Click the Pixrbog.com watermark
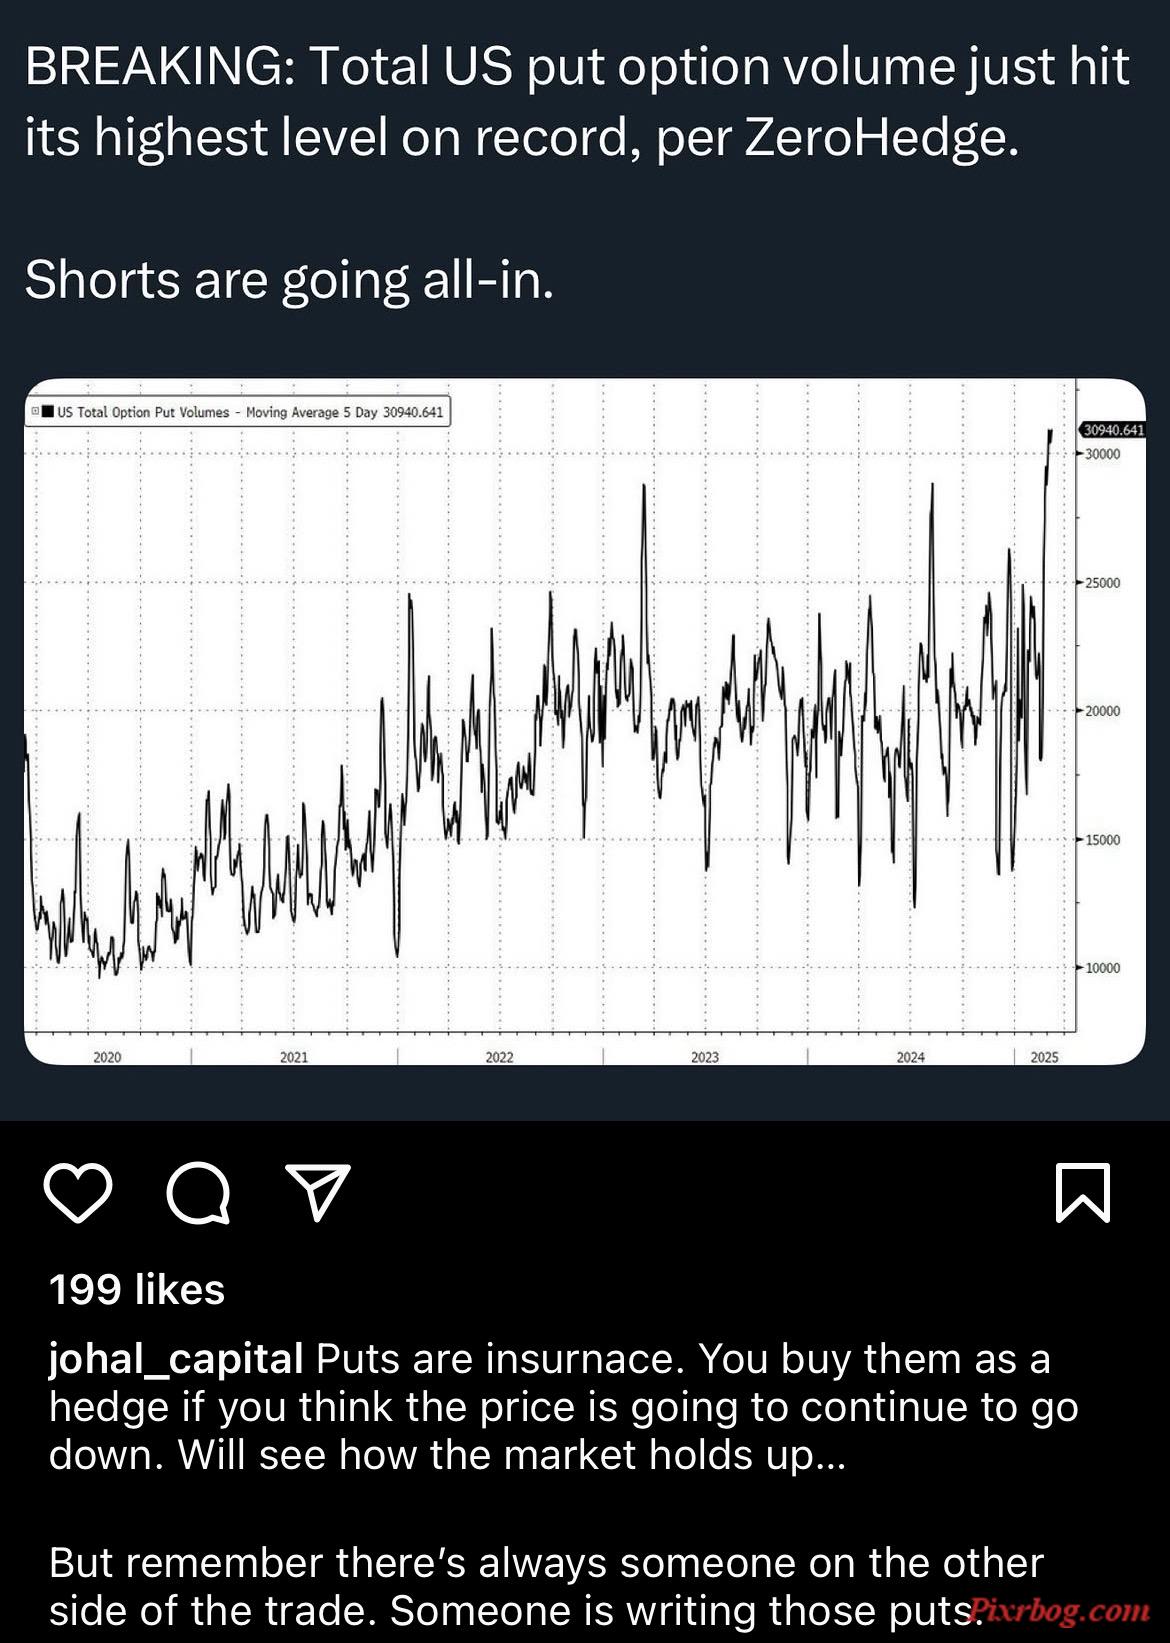1170x1643 pixels. pyautogui.click(x=1061, y=1610)
